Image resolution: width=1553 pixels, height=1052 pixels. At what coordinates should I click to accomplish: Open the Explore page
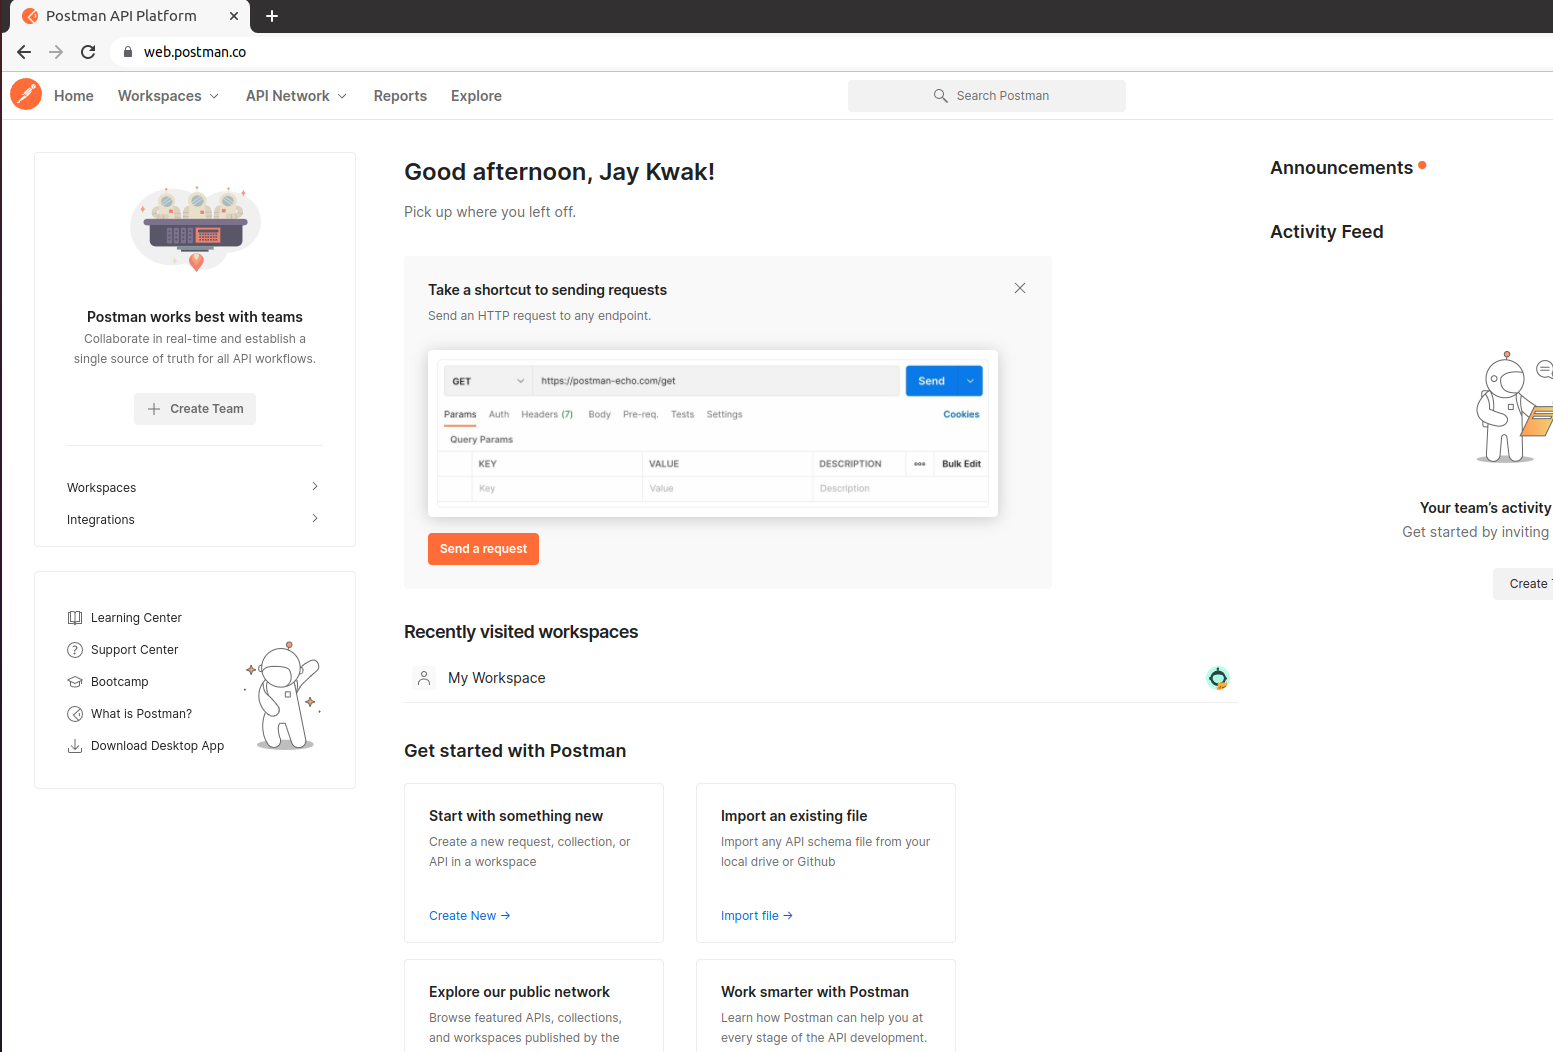[476, 96]
